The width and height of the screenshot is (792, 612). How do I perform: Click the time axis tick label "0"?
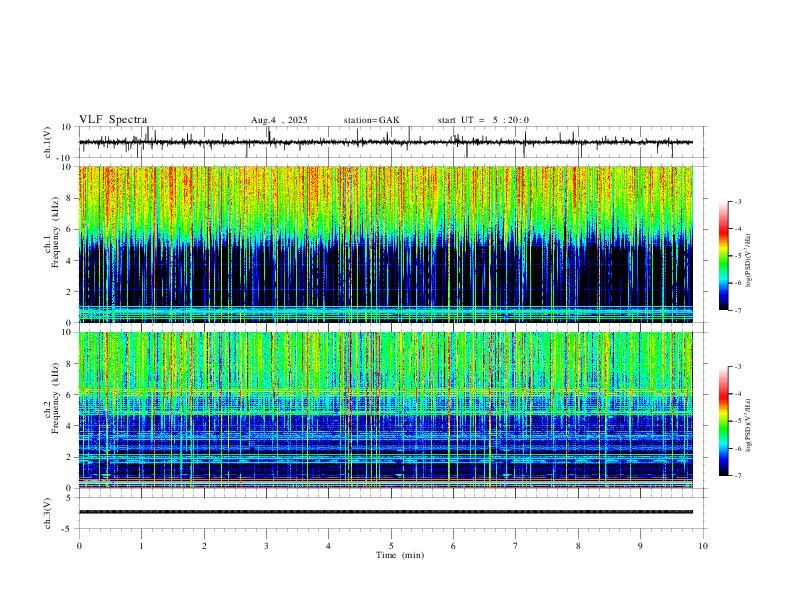[x=79, y=546]
